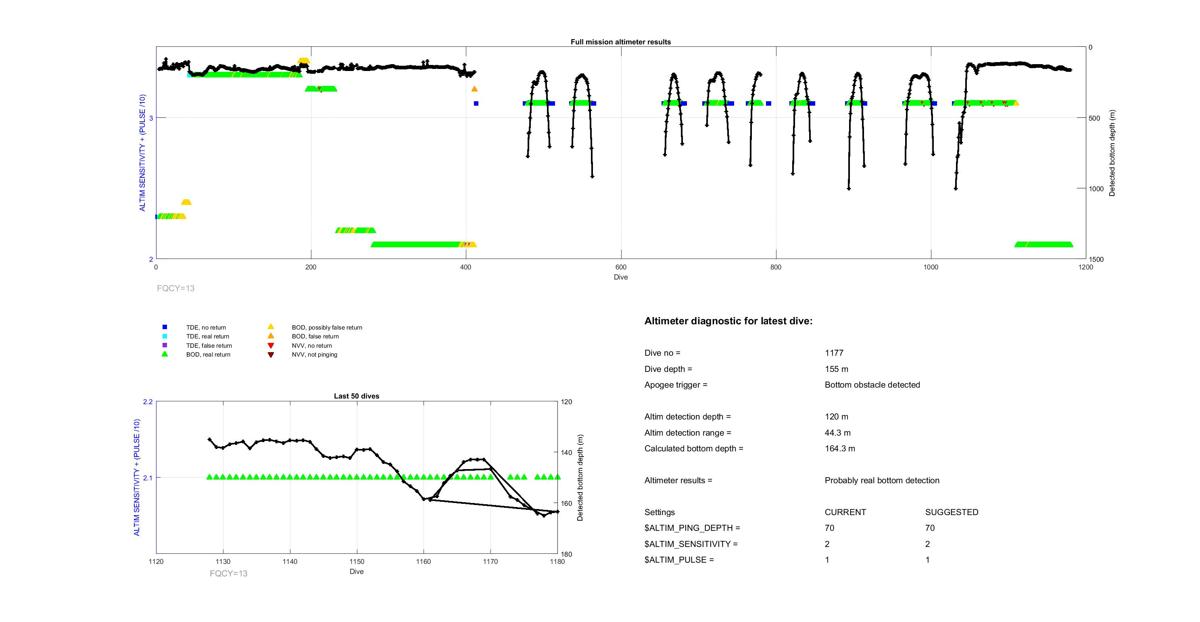Click the 'Altimeter results =' label
1200x622 pixels.
(x=679, y=481)
